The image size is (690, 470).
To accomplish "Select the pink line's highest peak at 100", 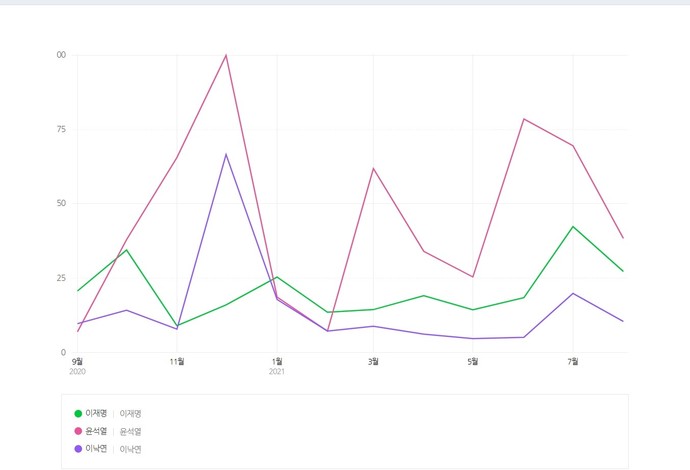I will point(226,55).
